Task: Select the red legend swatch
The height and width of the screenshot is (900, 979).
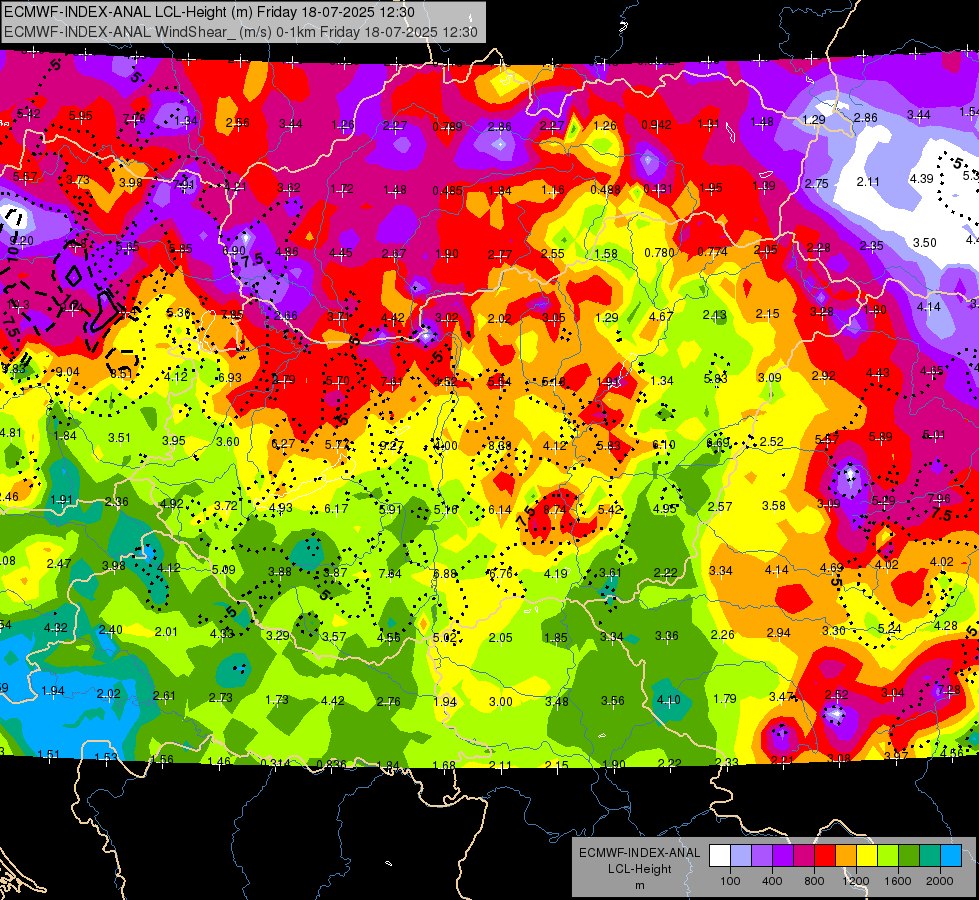Action: 825,856
